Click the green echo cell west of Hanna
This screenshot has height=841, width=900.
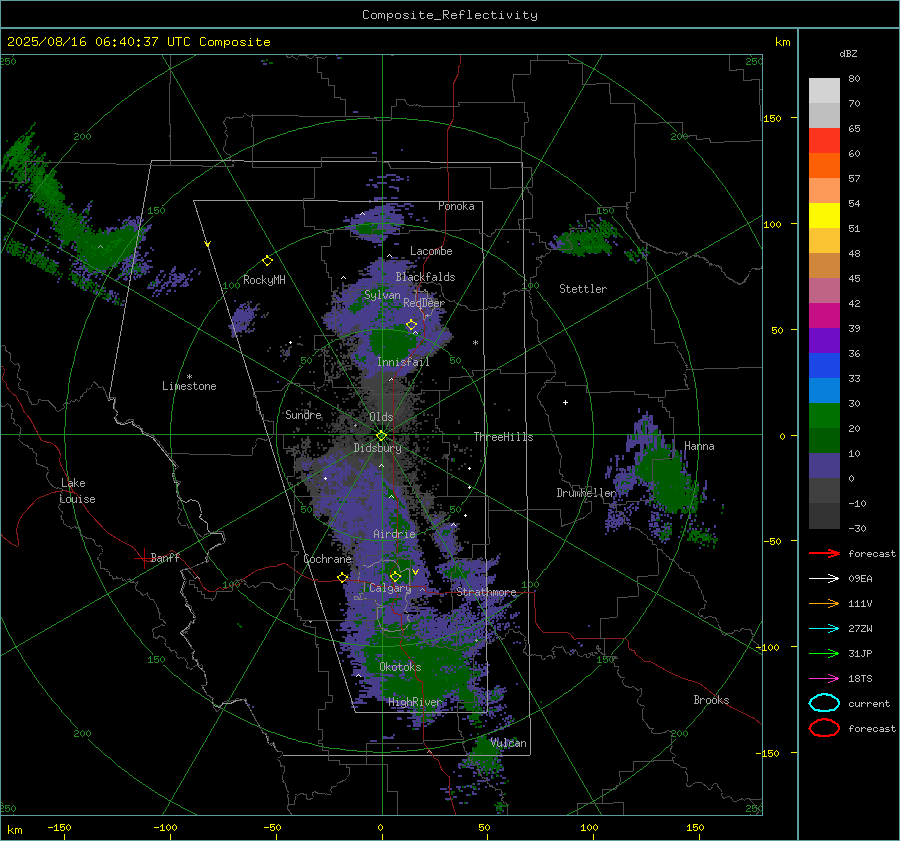point(669,481)
